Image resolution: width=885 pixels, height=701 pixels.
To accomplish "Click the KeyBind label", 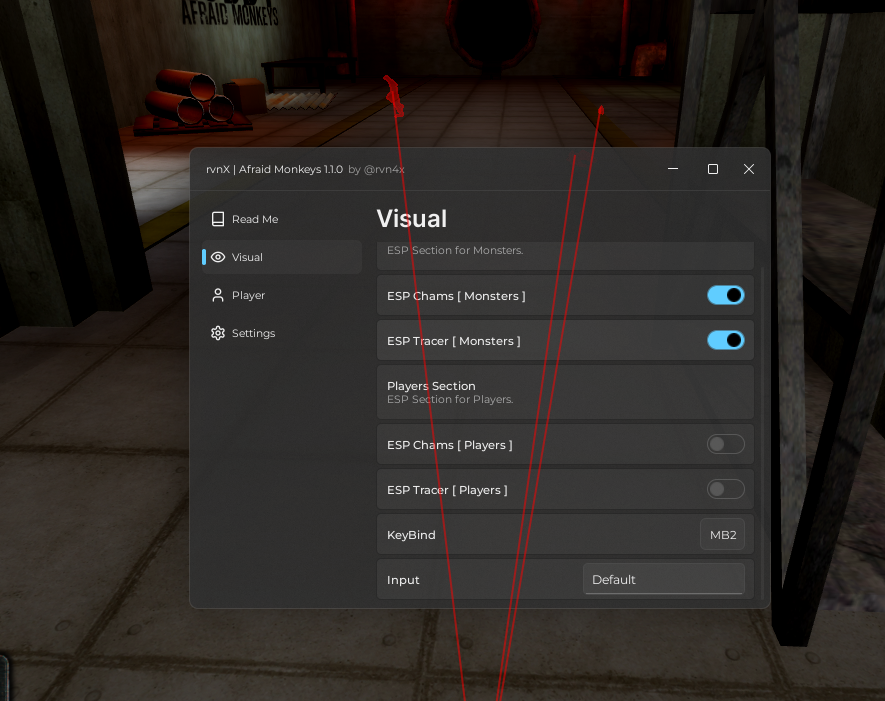I will coord(411,535).
